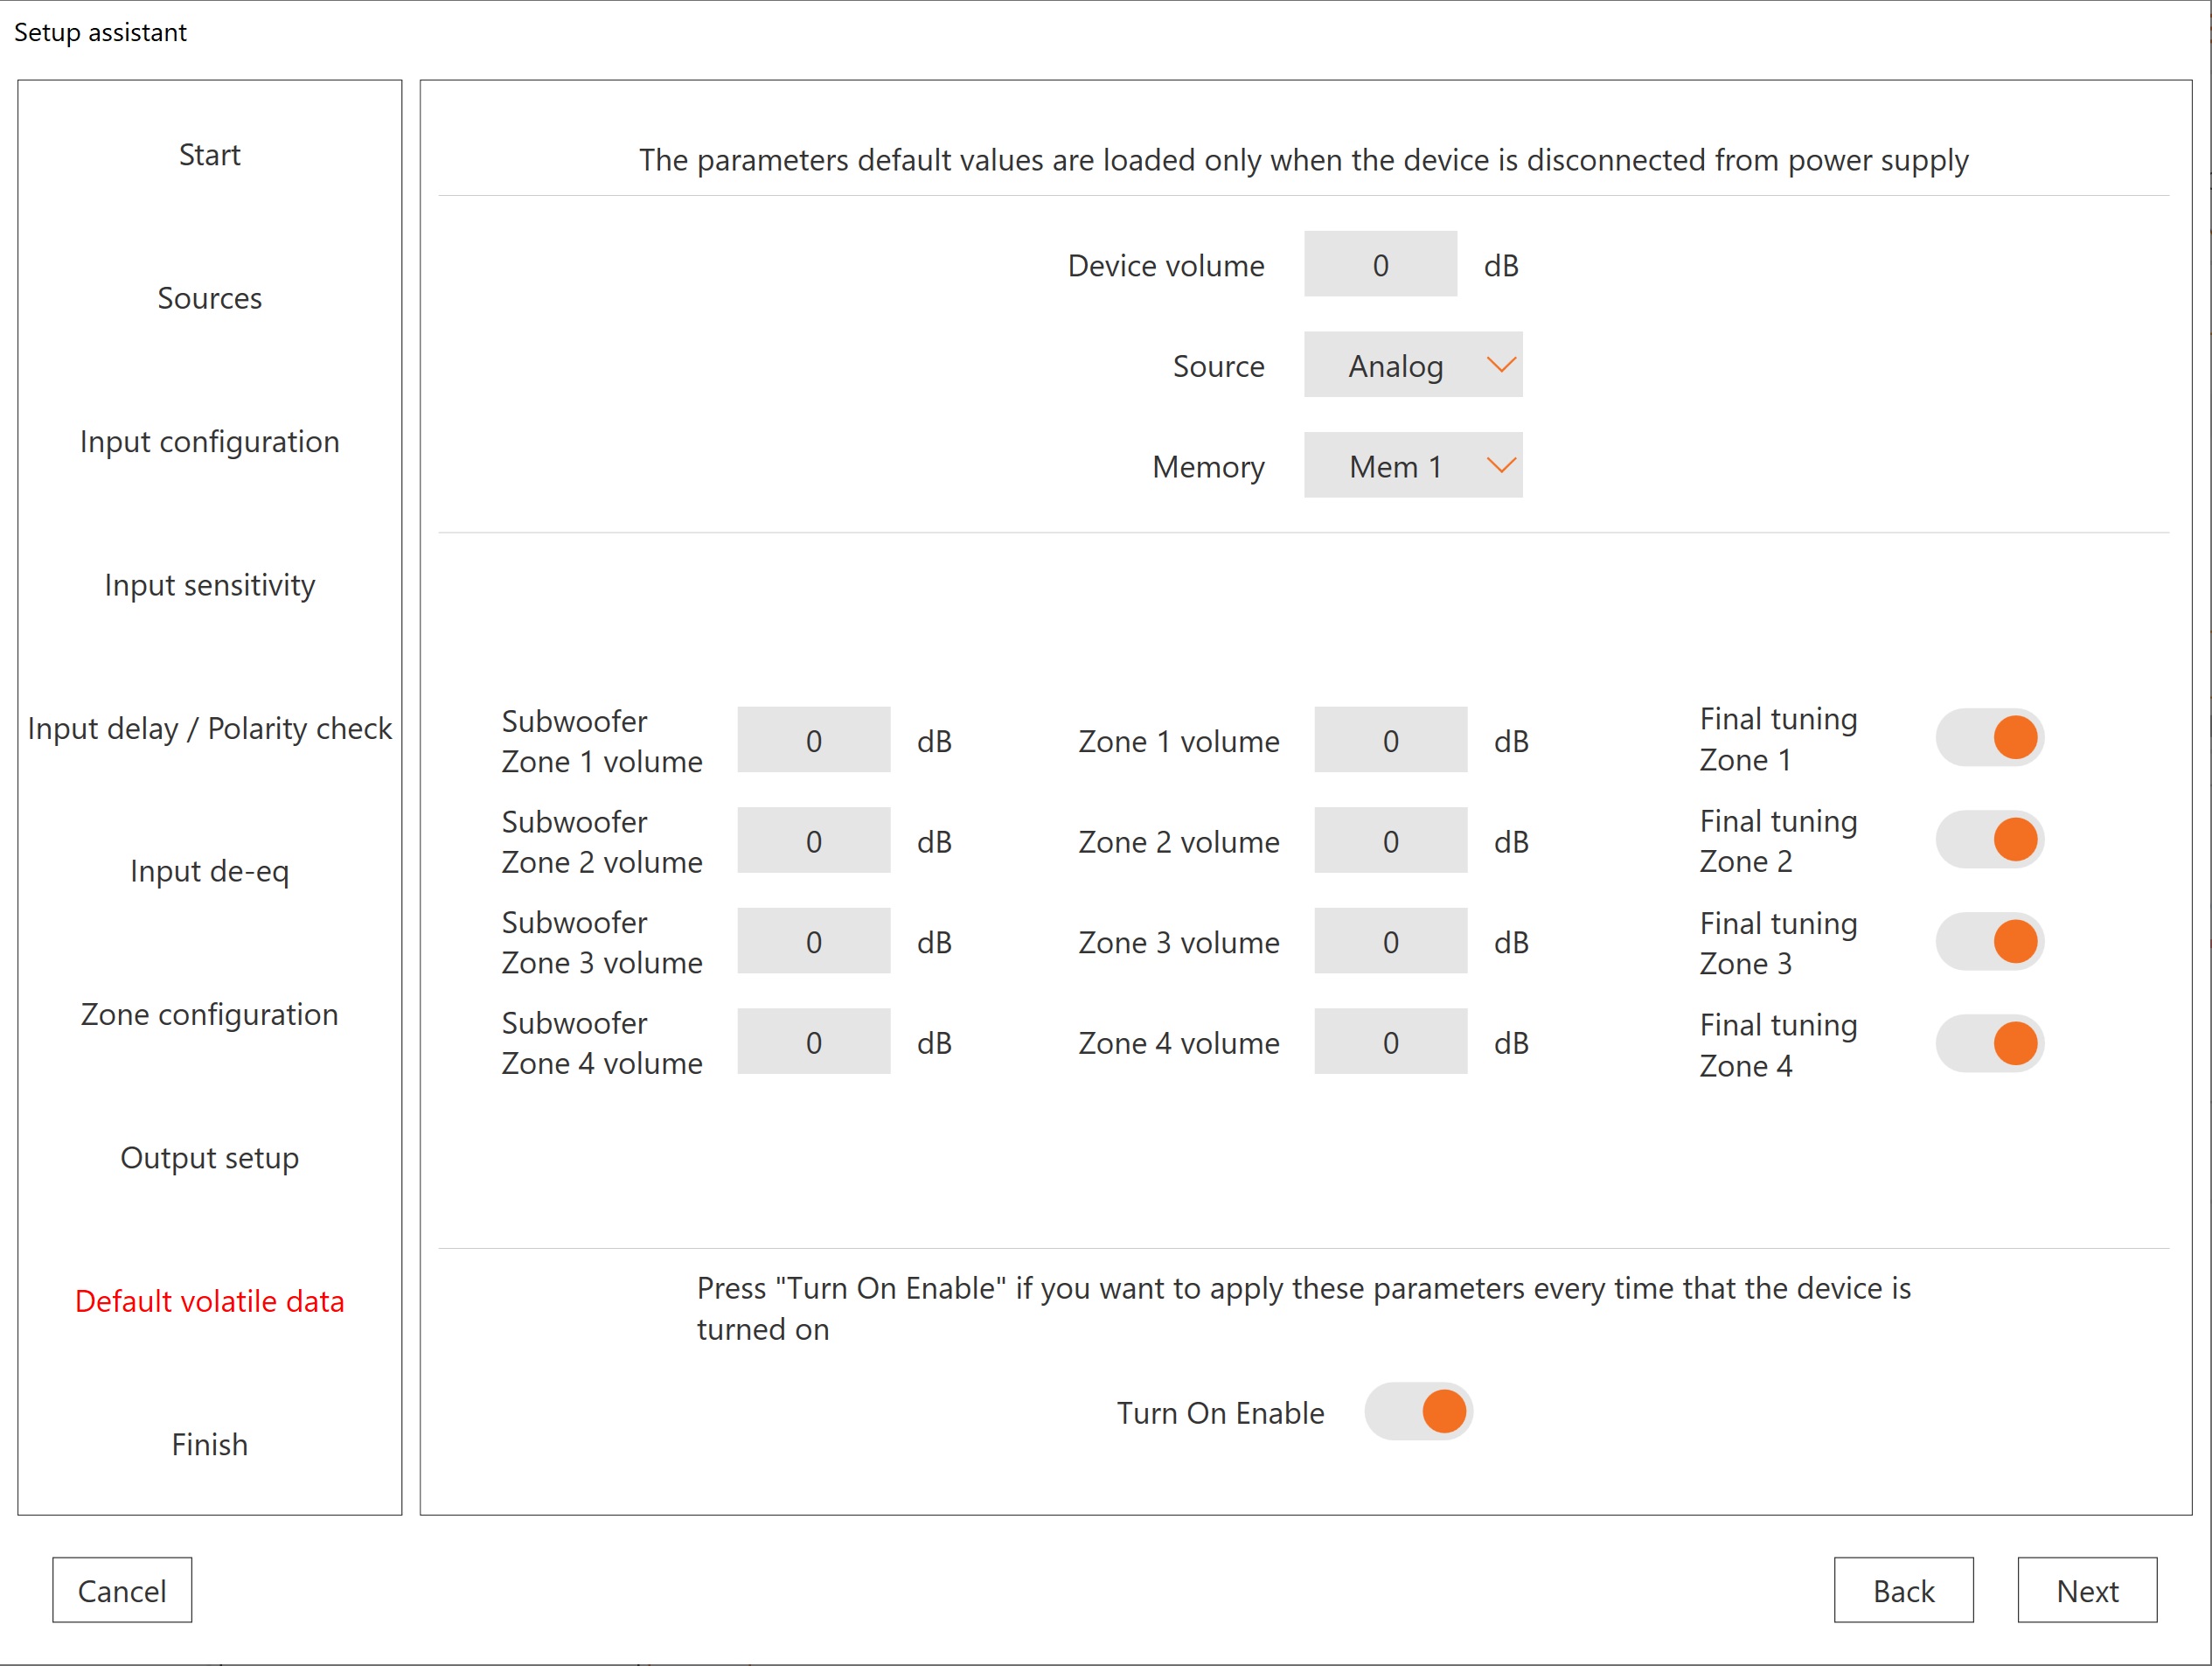The width and height of the screenshot is (2212, 1666).
Task: Click the Device volume field
Action: (x=1379, y=265)
